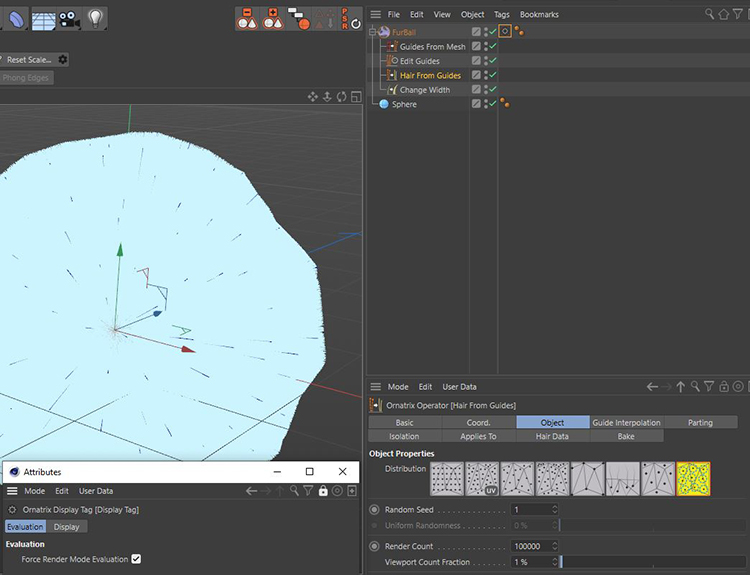Viewport: 750px width, 575px height.
Task: Switch to the Guide Interpolation tab
Action: [x=626, y=422]
